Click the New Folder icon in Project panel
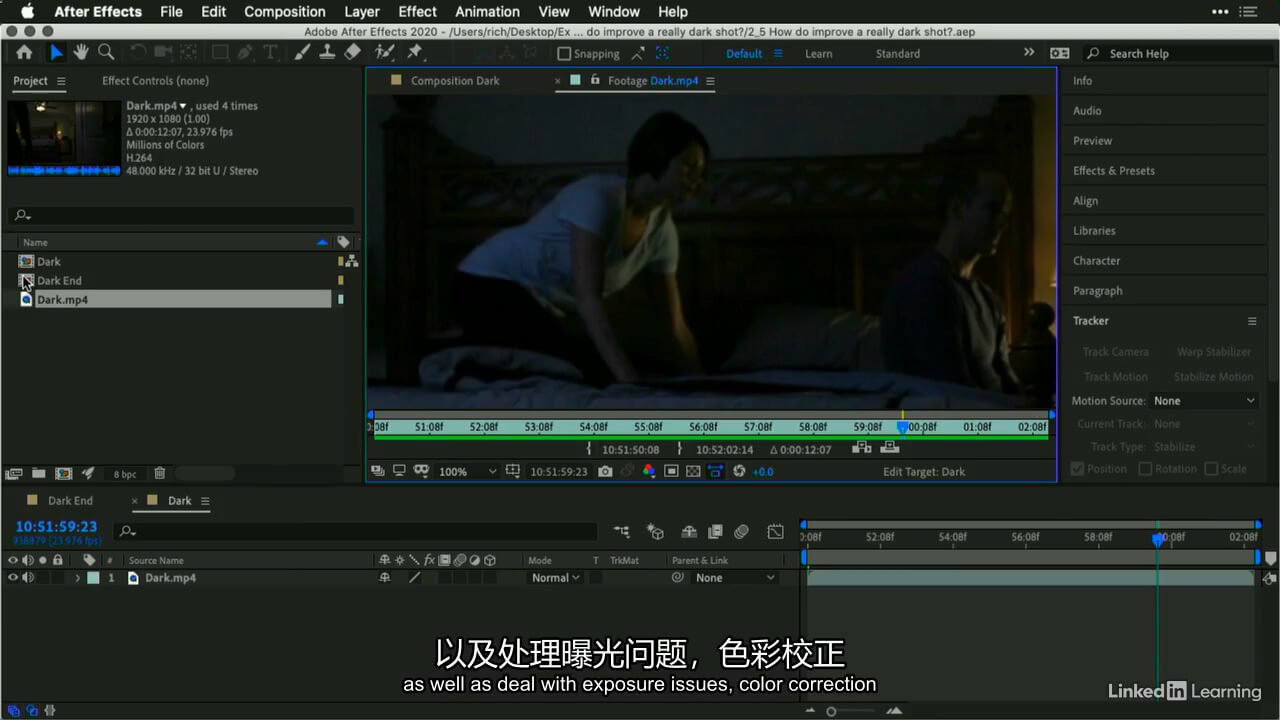 [x=38, y=473]
